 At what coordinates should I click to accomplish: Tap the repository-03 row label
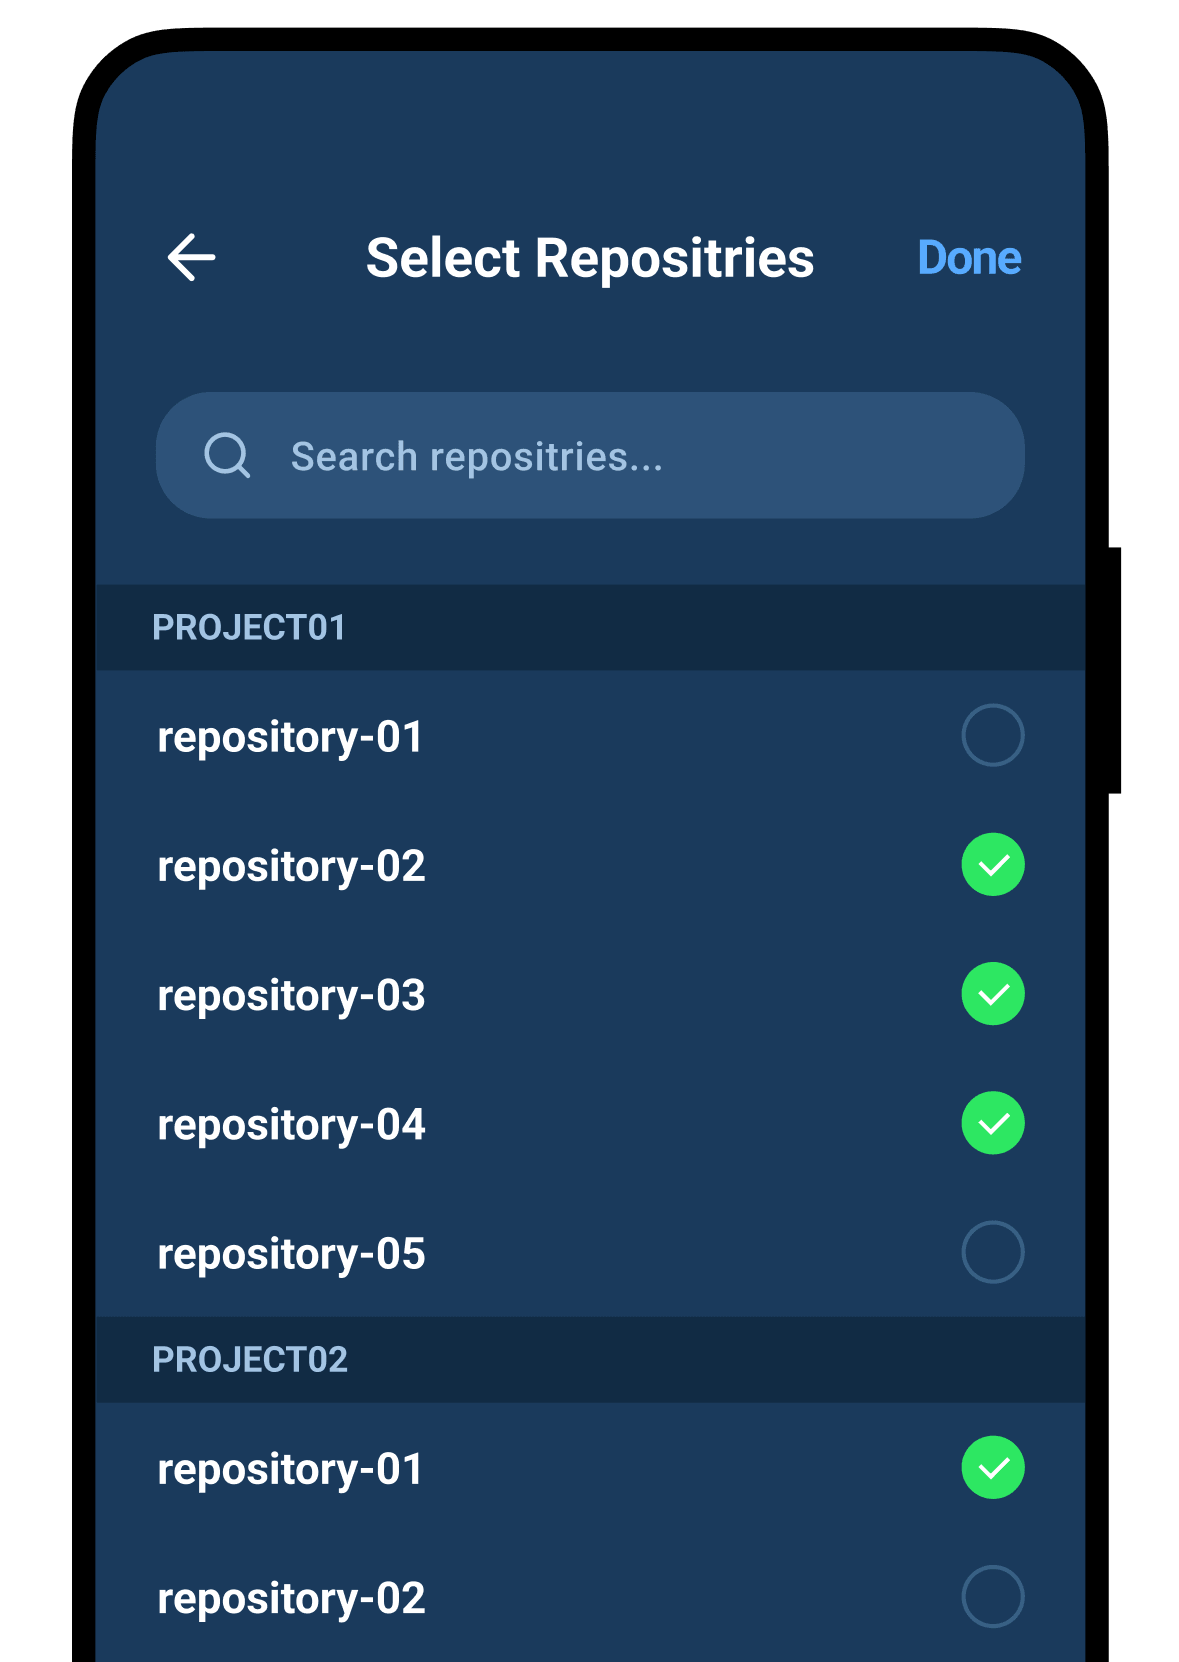tap(291, 996)
